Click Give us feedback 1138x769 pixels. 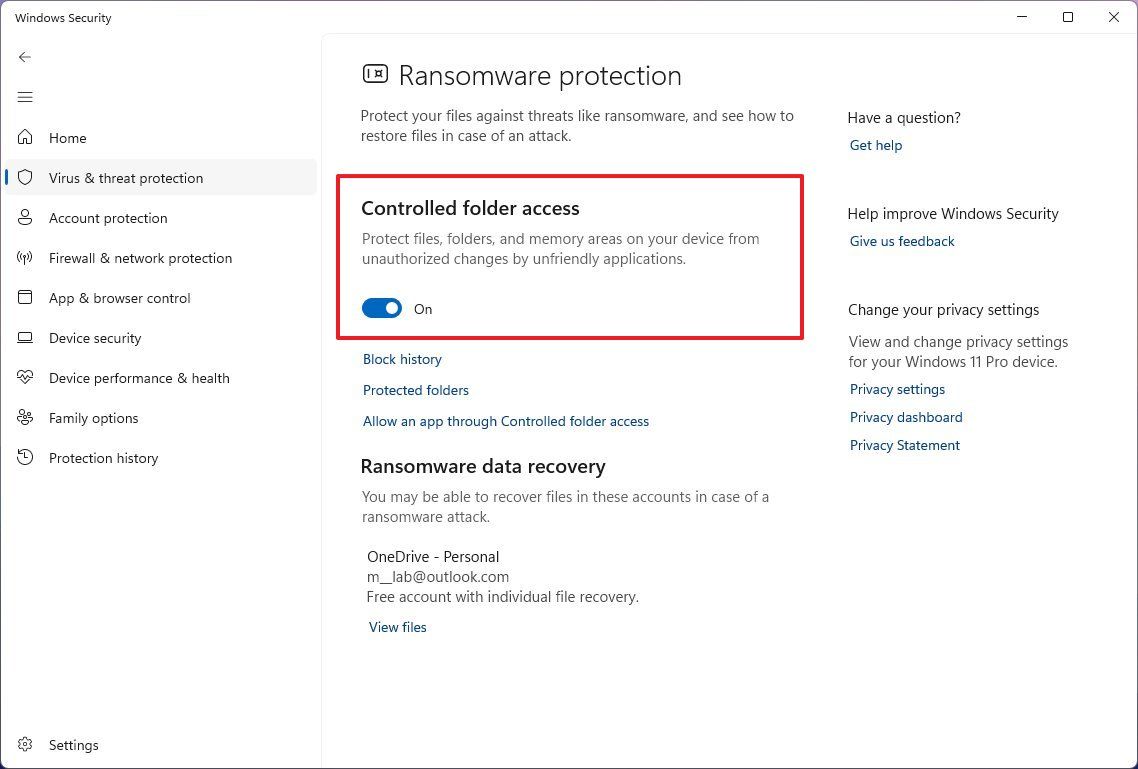coord(901,241)
